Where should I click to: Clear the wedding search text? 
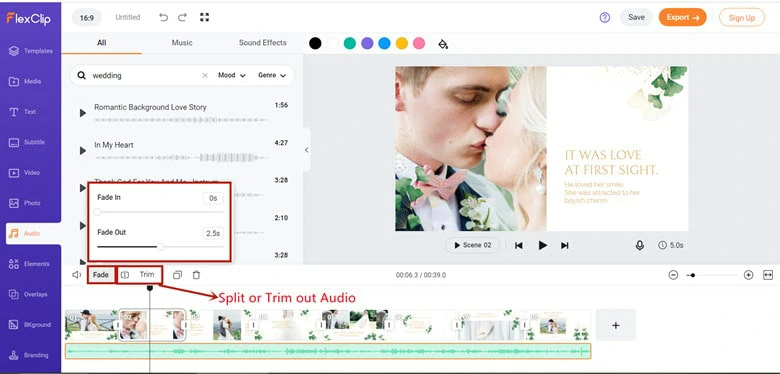coord(205,76)
